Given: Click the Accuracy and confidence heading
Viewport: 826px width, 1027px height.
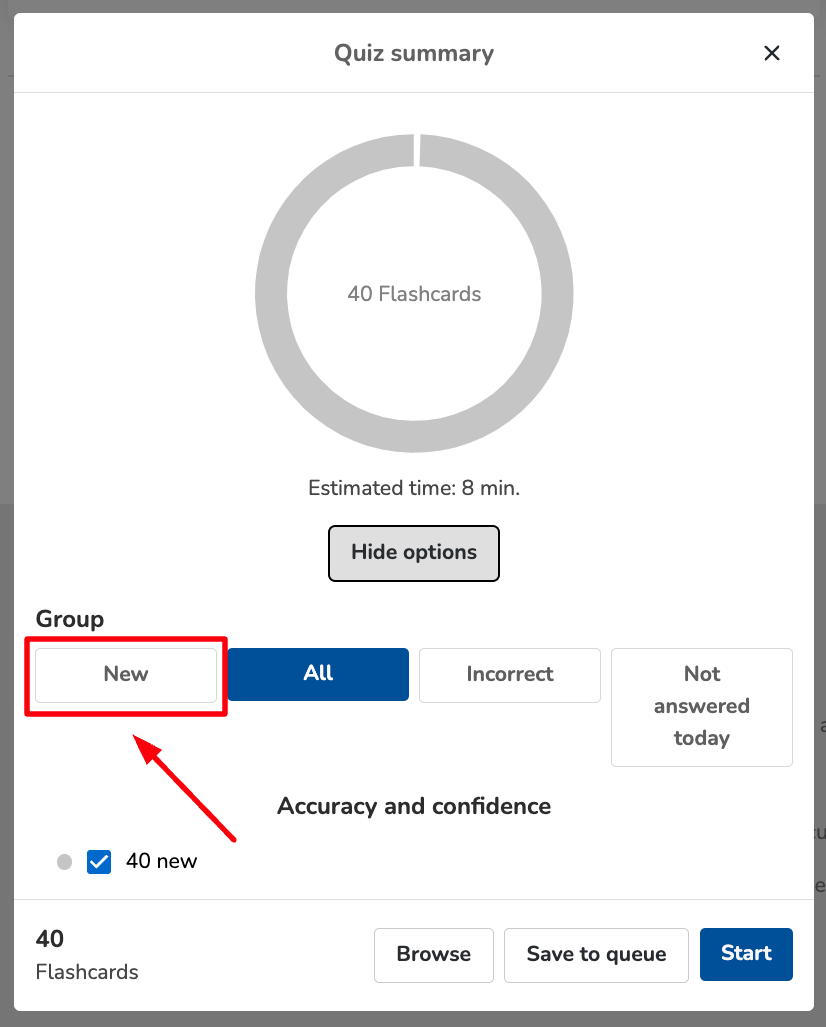Looking at the screenshot, I should click(414, 806).
